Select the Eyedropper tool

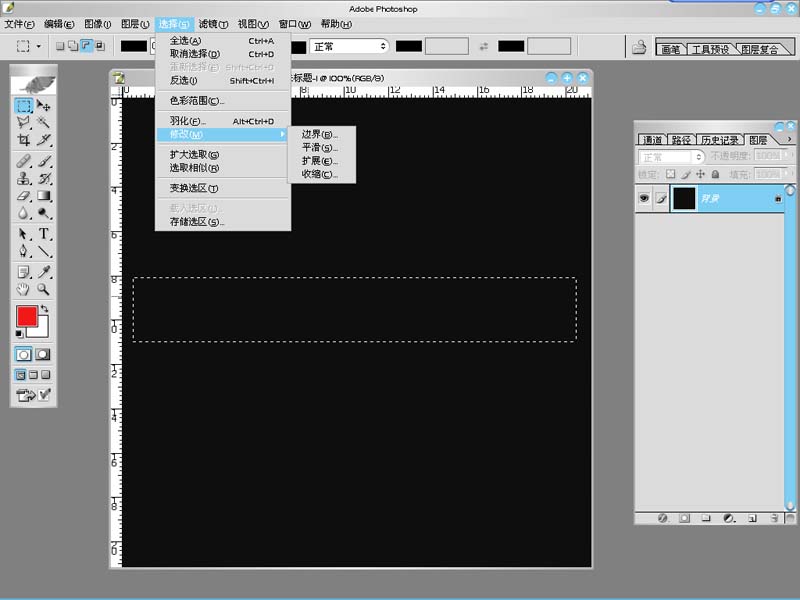44,272
